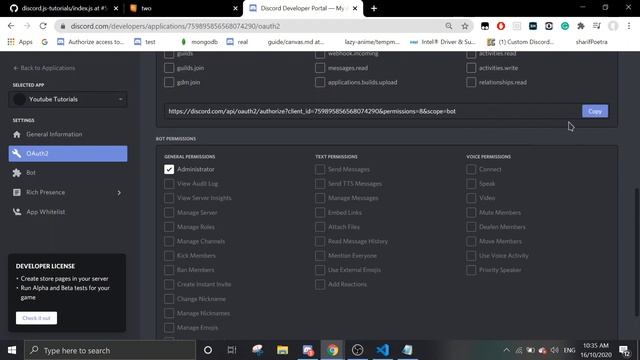Switch to Chrome on the taskbar
The height and width of the screenshot is (360, 640).
[x=333, y=350]
